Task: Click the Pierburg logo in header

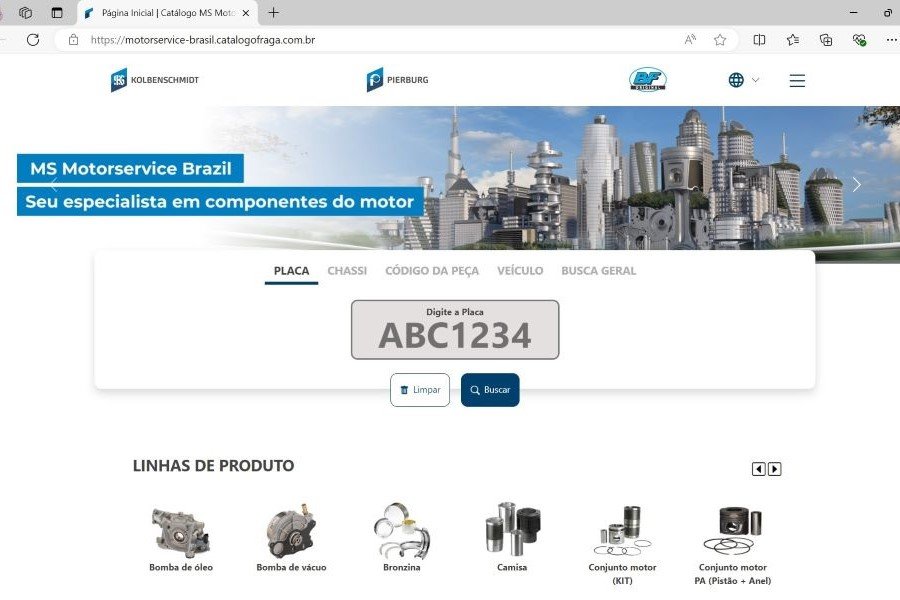Action: click(x=397, y=80)
